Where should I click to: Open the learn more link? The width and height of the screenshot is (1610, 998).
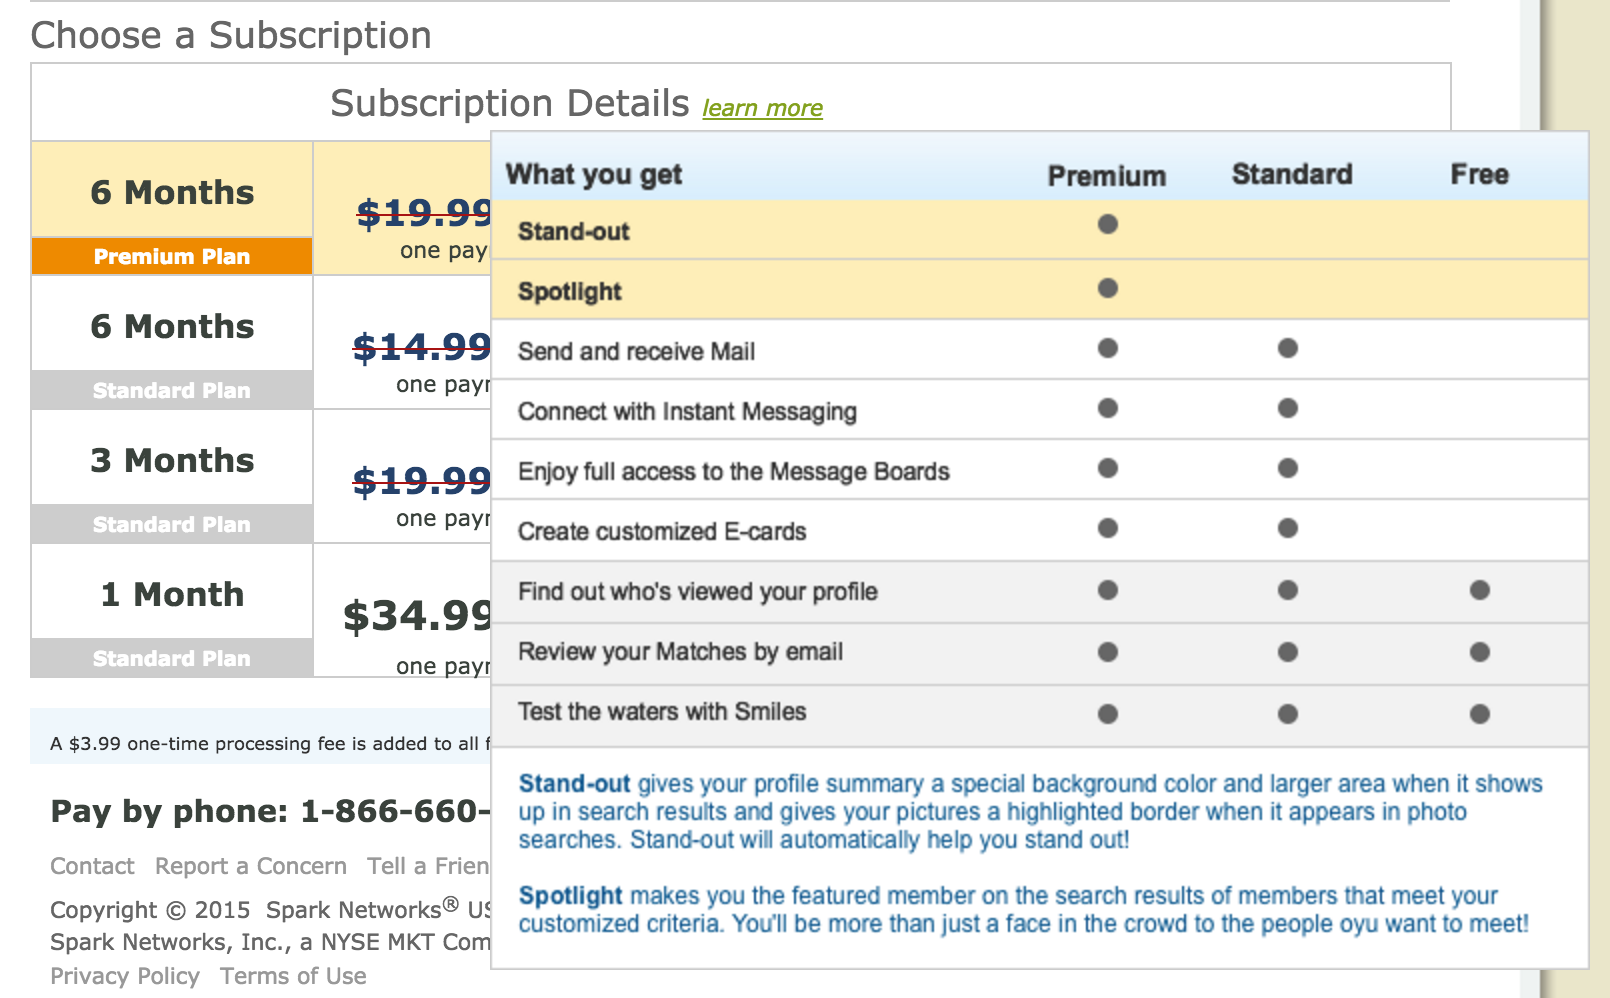tap(762, 108)
